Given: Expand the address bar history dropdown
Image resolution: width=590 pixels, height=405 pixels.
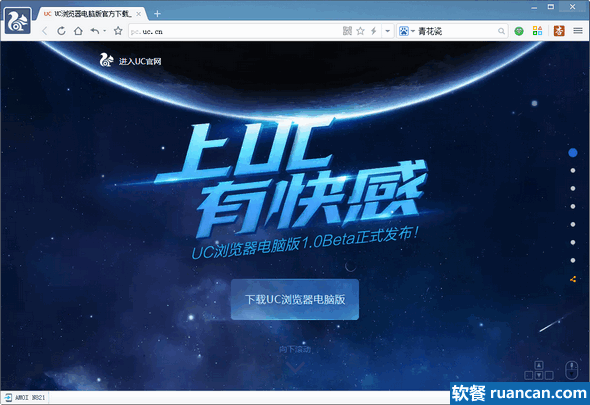Looking at the screenshot, I should 388,31.
